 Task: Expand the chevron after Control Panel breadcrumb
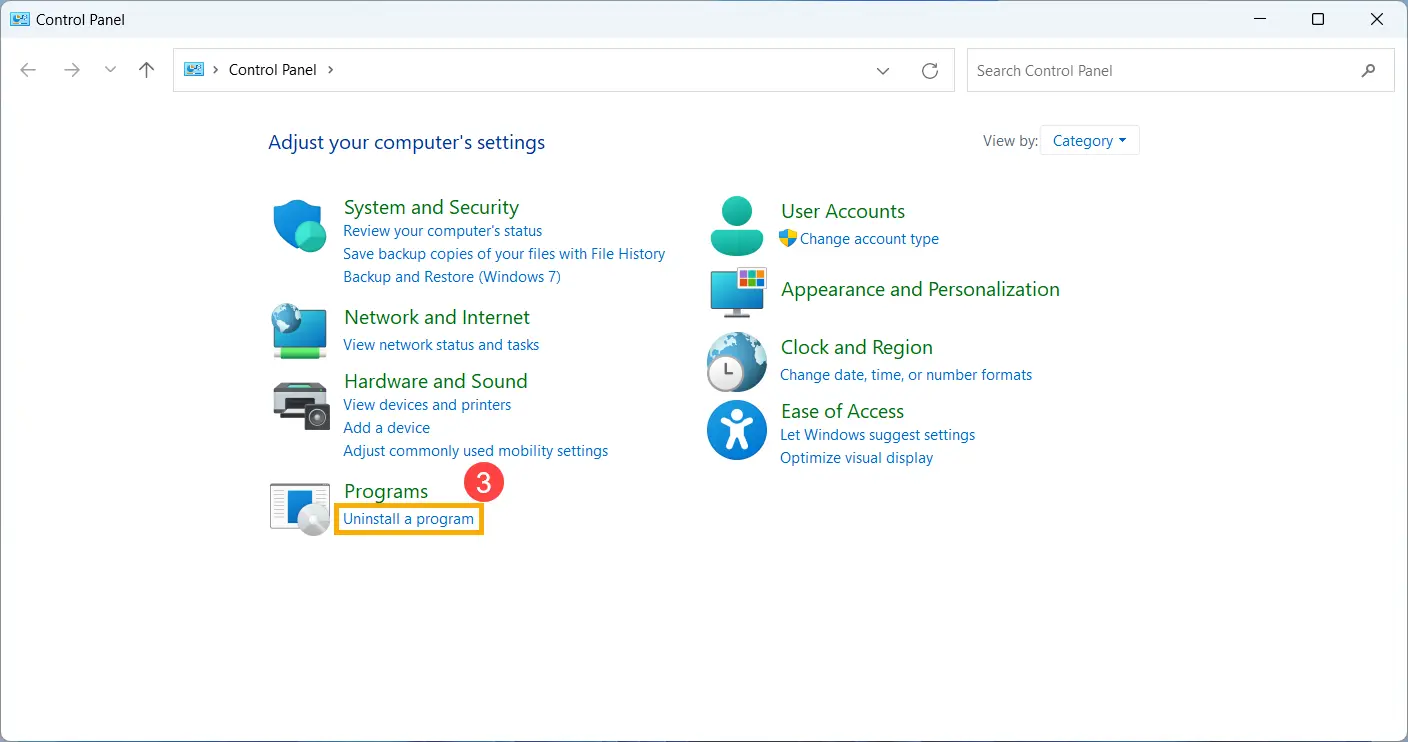(x=331, y=70)
